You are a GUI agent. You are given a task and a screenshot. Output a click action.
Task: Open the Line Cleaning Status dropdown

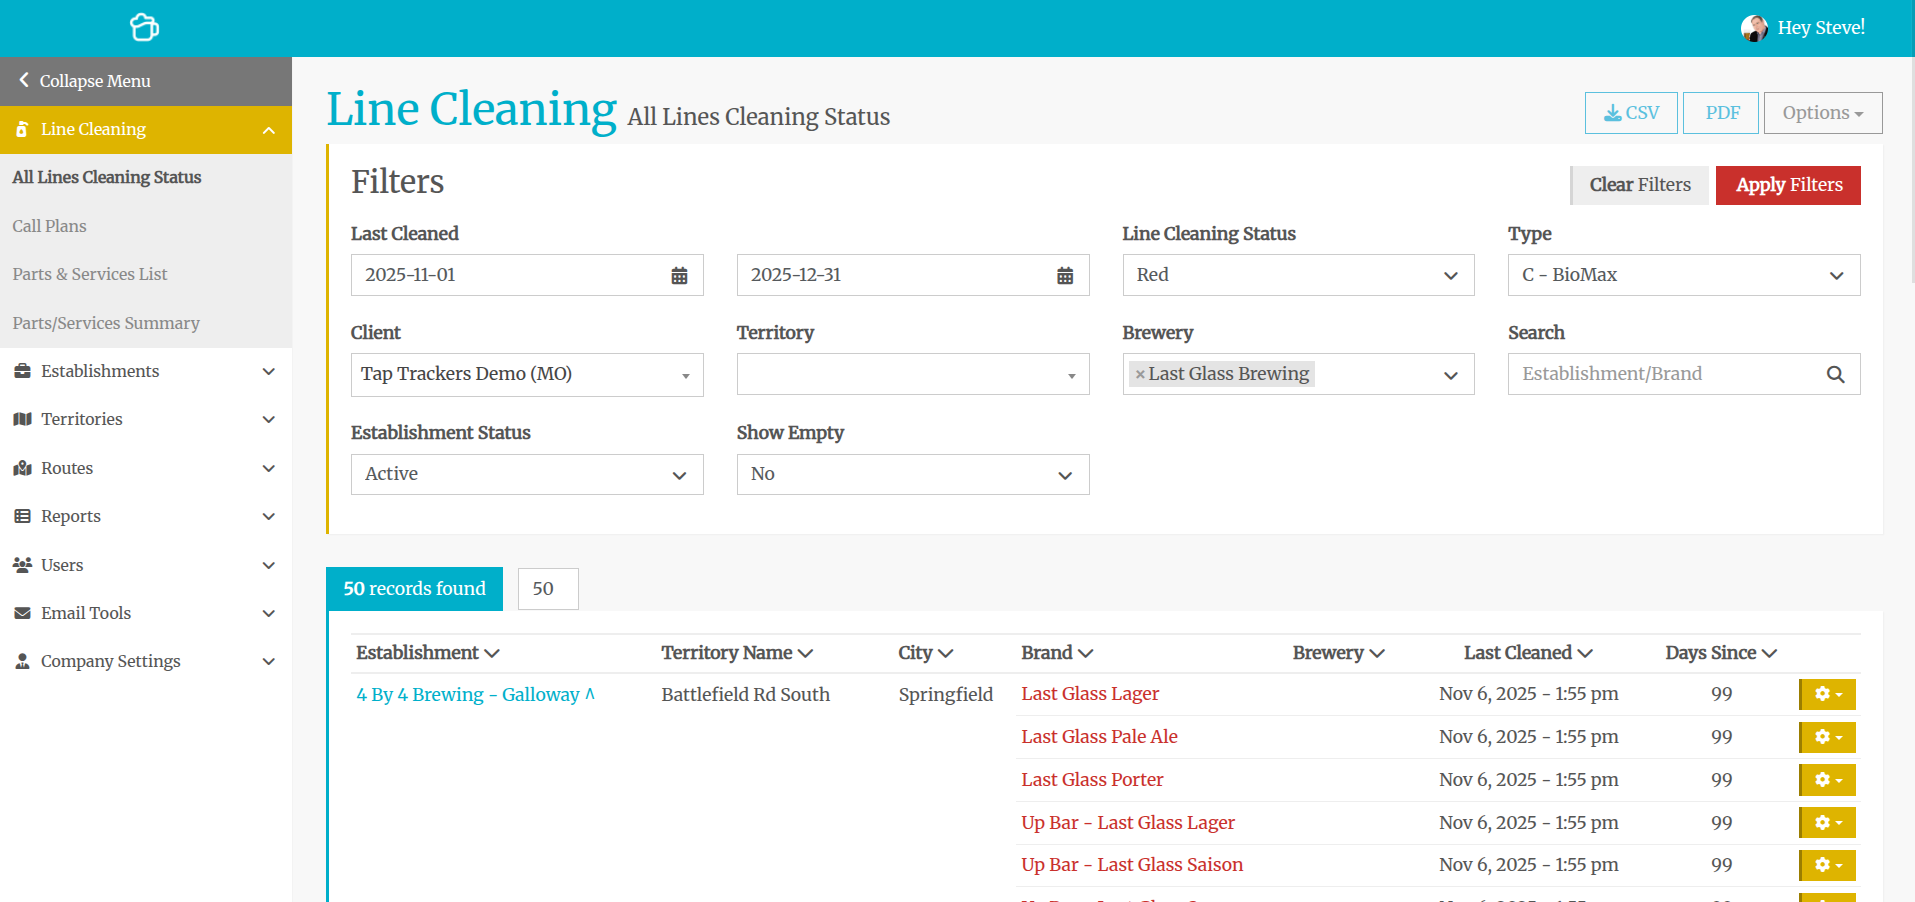click(1297, 275)
